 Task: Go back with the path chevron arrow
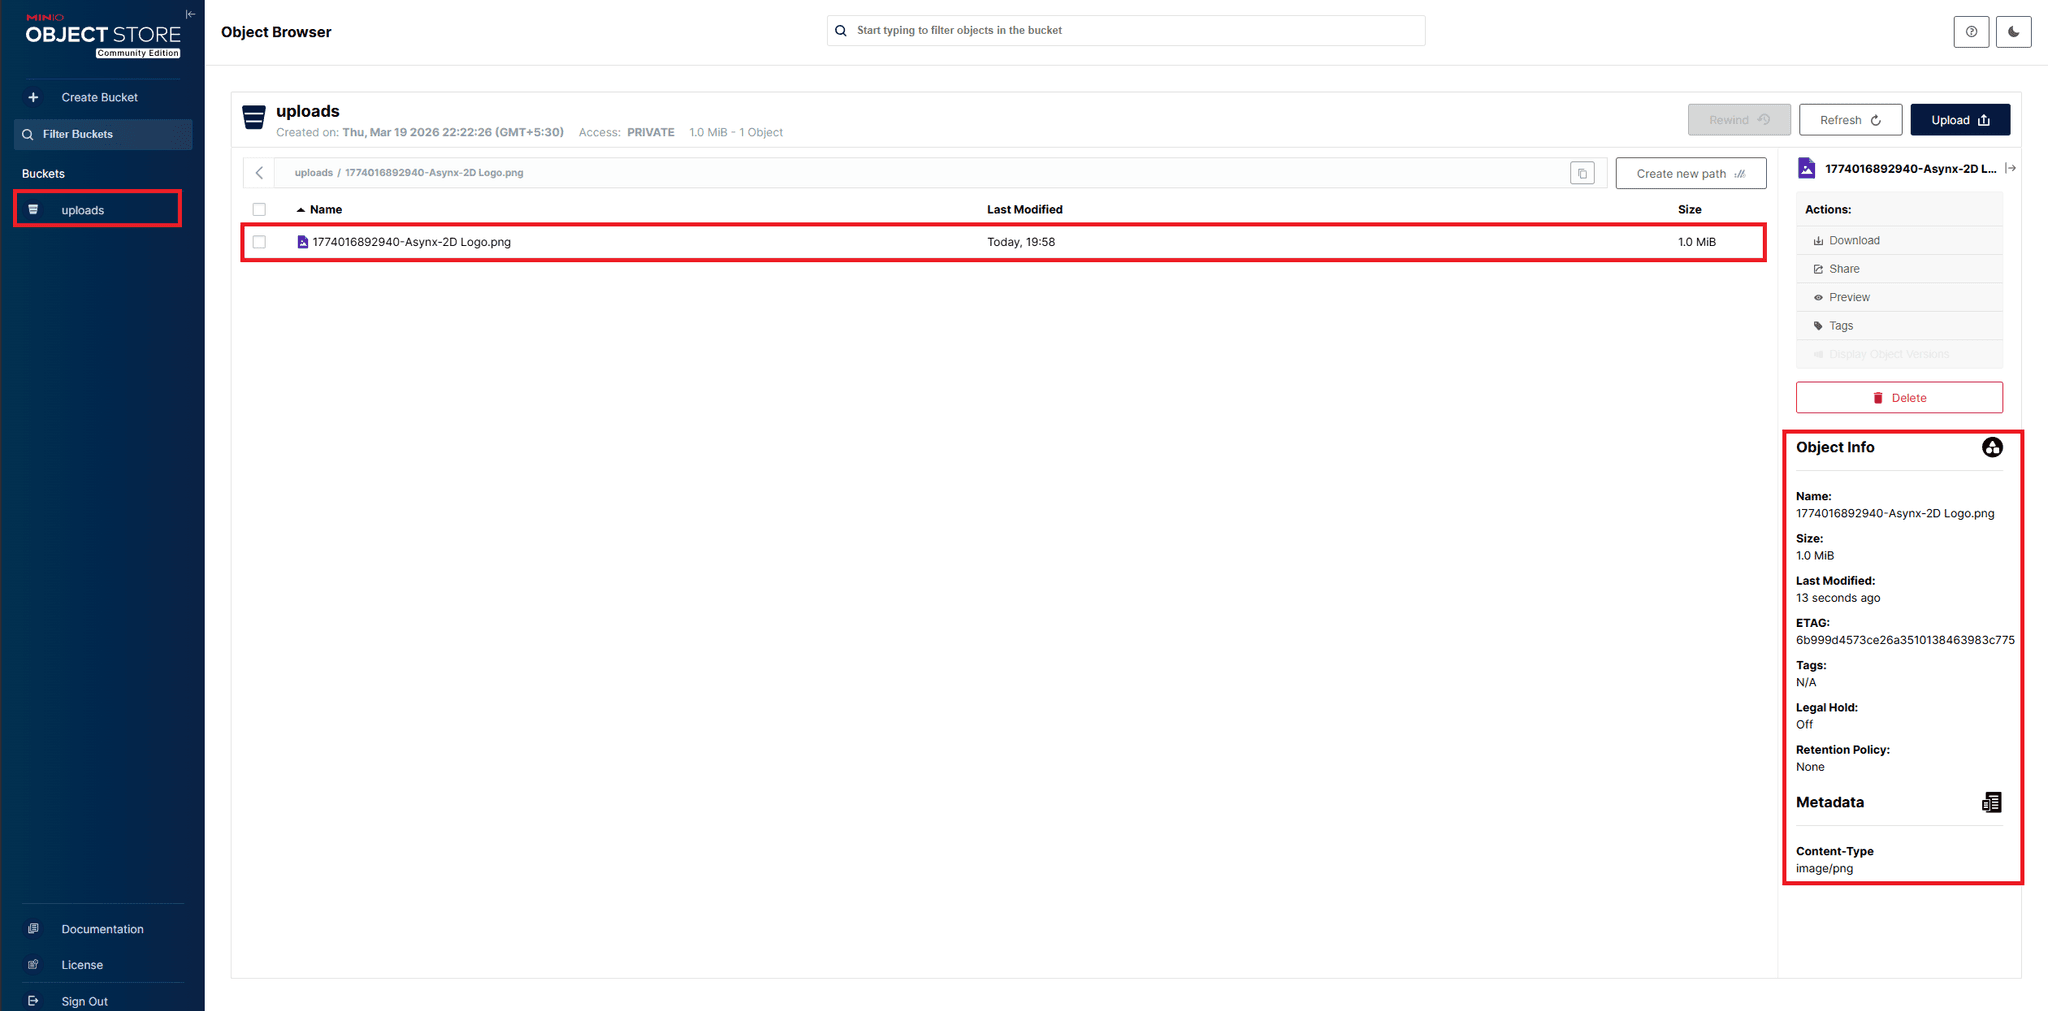click(x=259, y=173)
